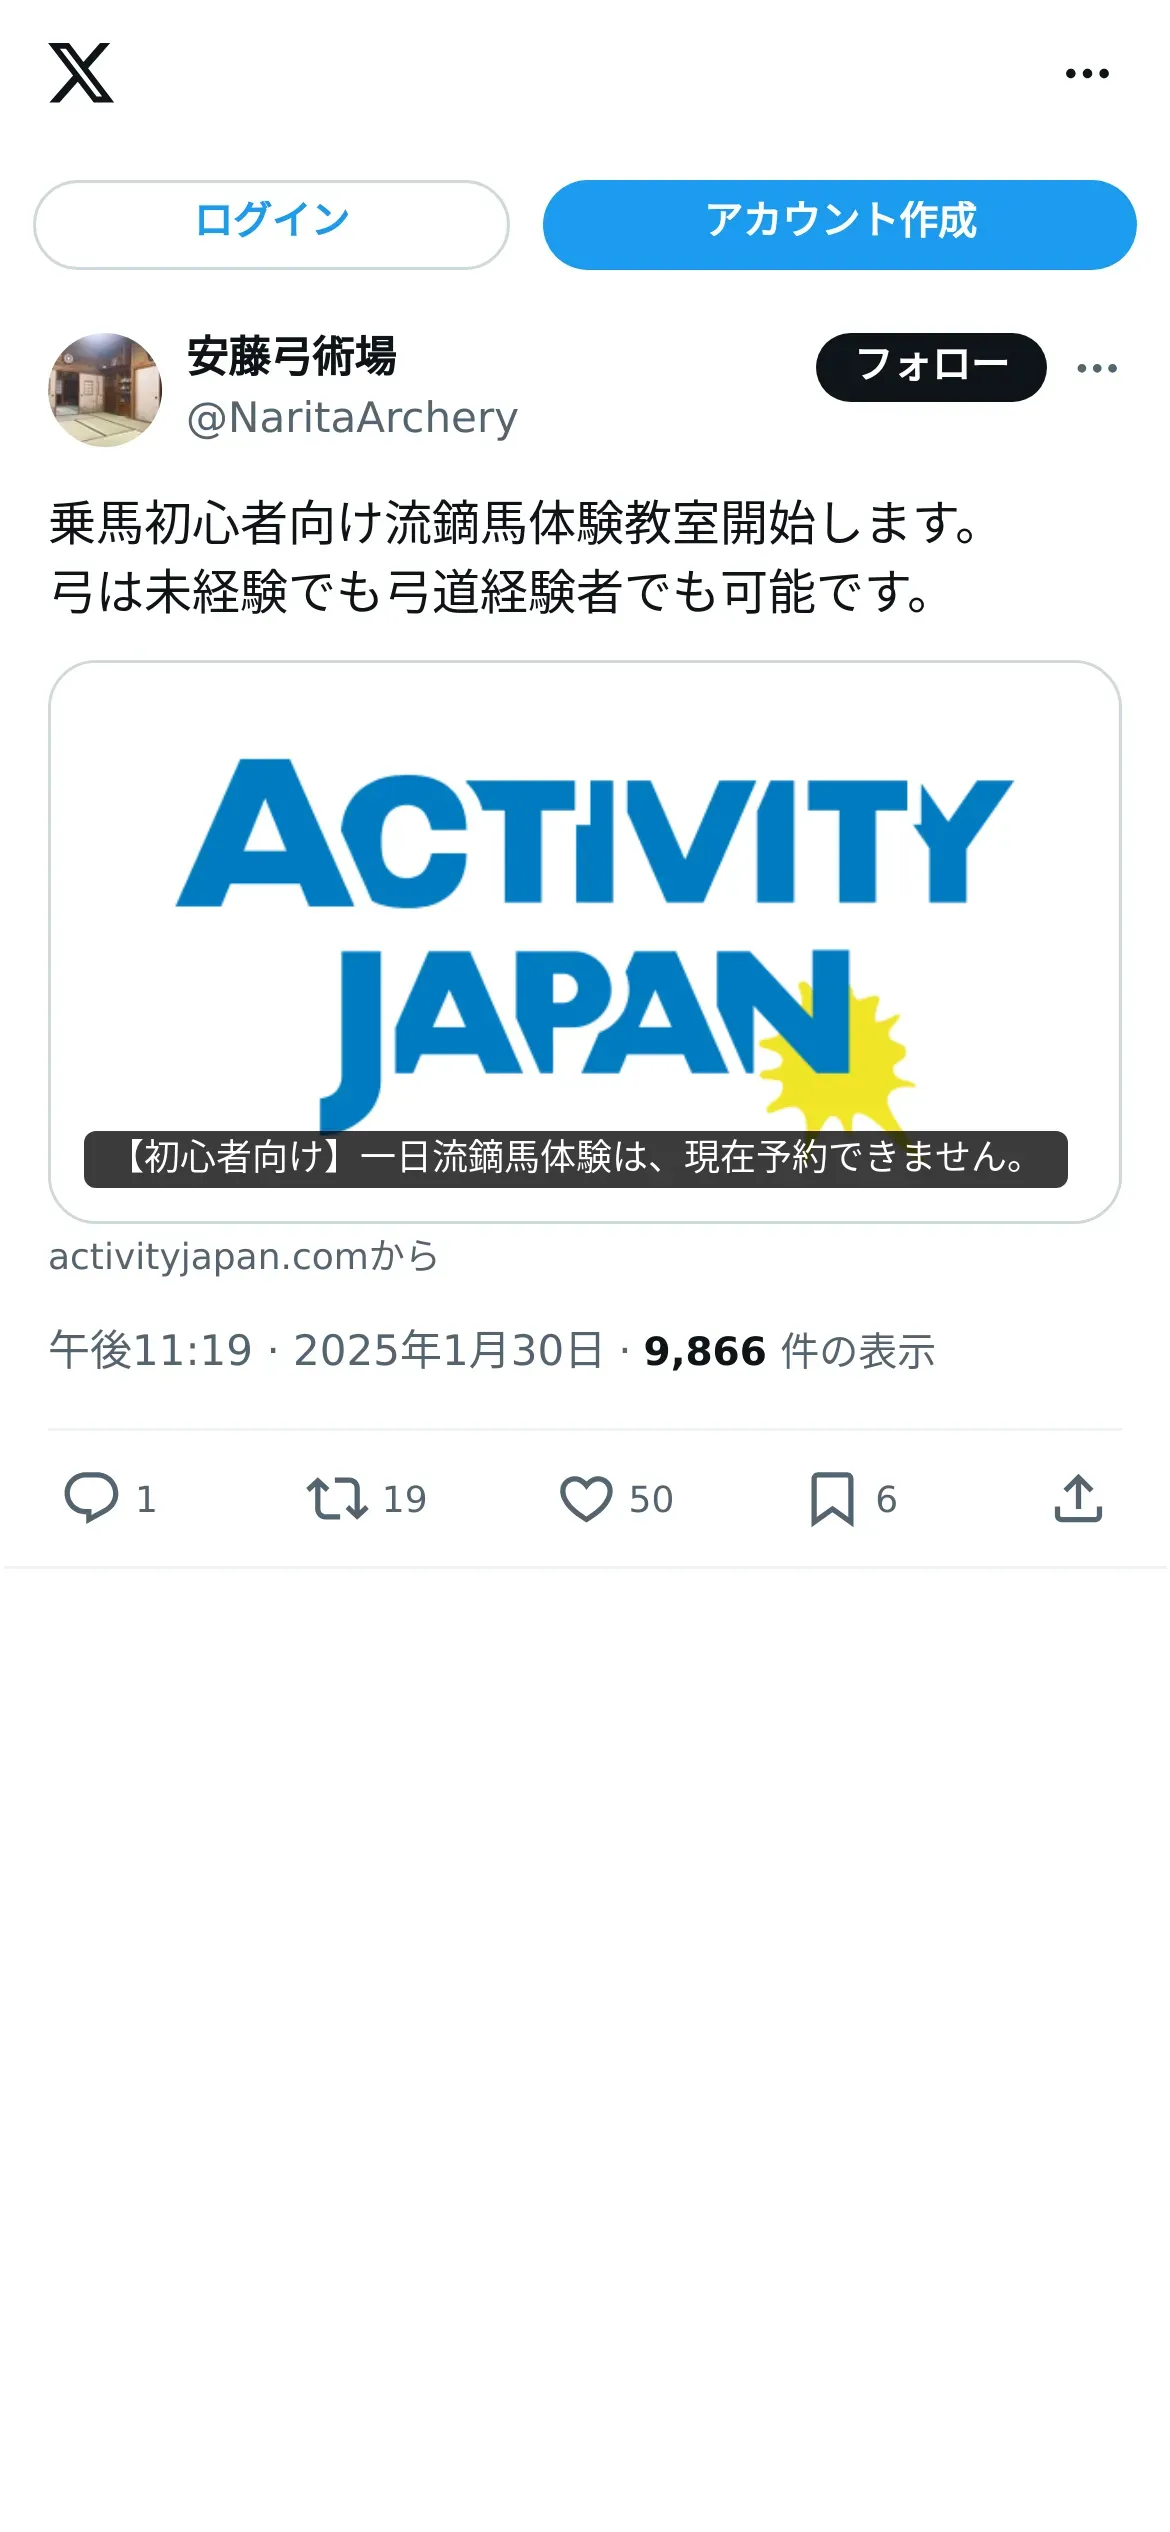This screenshot has height=2532, width=1170.
Task: Like the post with the heart icon
Action: [586, 1498]
